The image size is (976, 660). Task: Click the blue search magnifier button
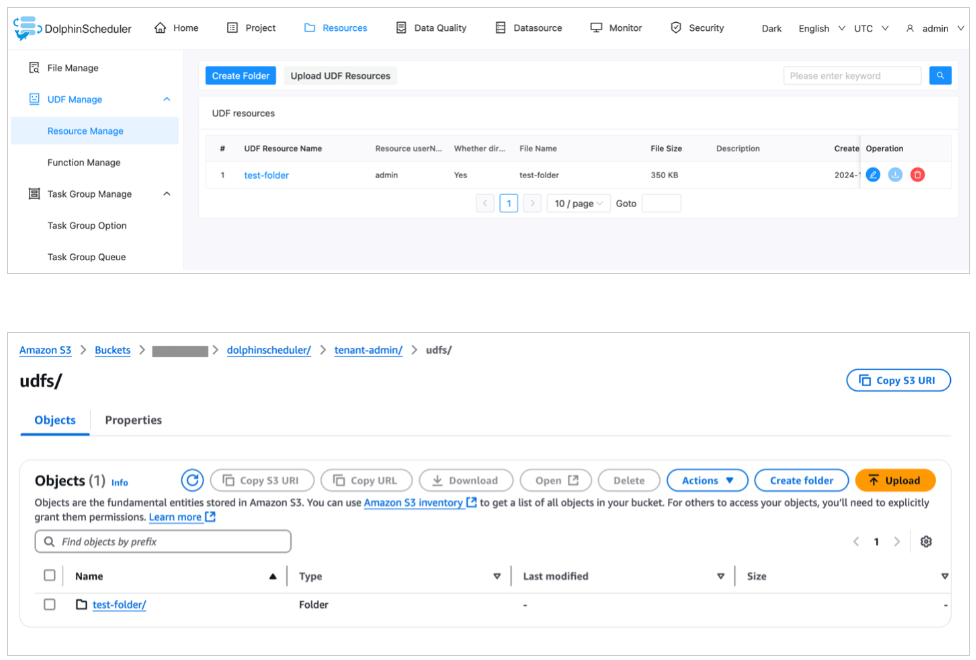coord(940,75)
